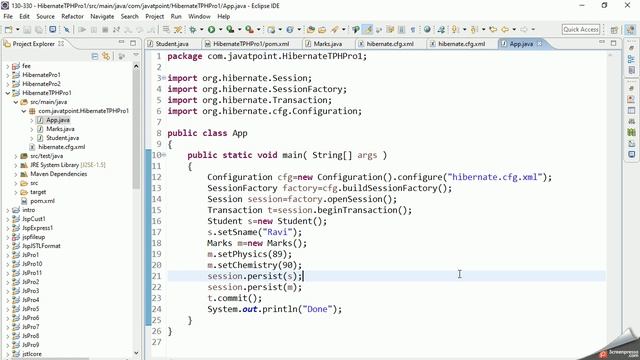
Task: Open the File menu
Action: pyautogui.click(x=8, y=16)
